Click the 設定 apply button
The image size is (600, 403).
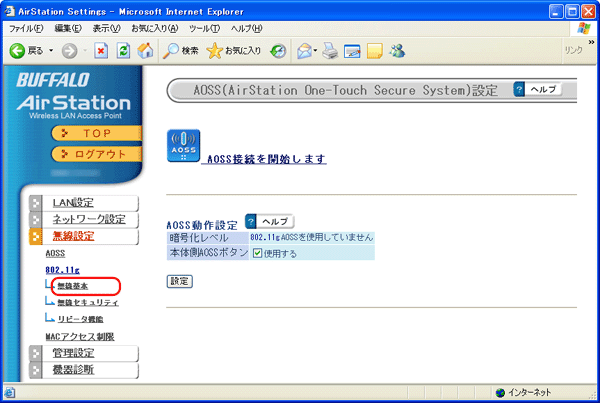click(x=179, y=281)
